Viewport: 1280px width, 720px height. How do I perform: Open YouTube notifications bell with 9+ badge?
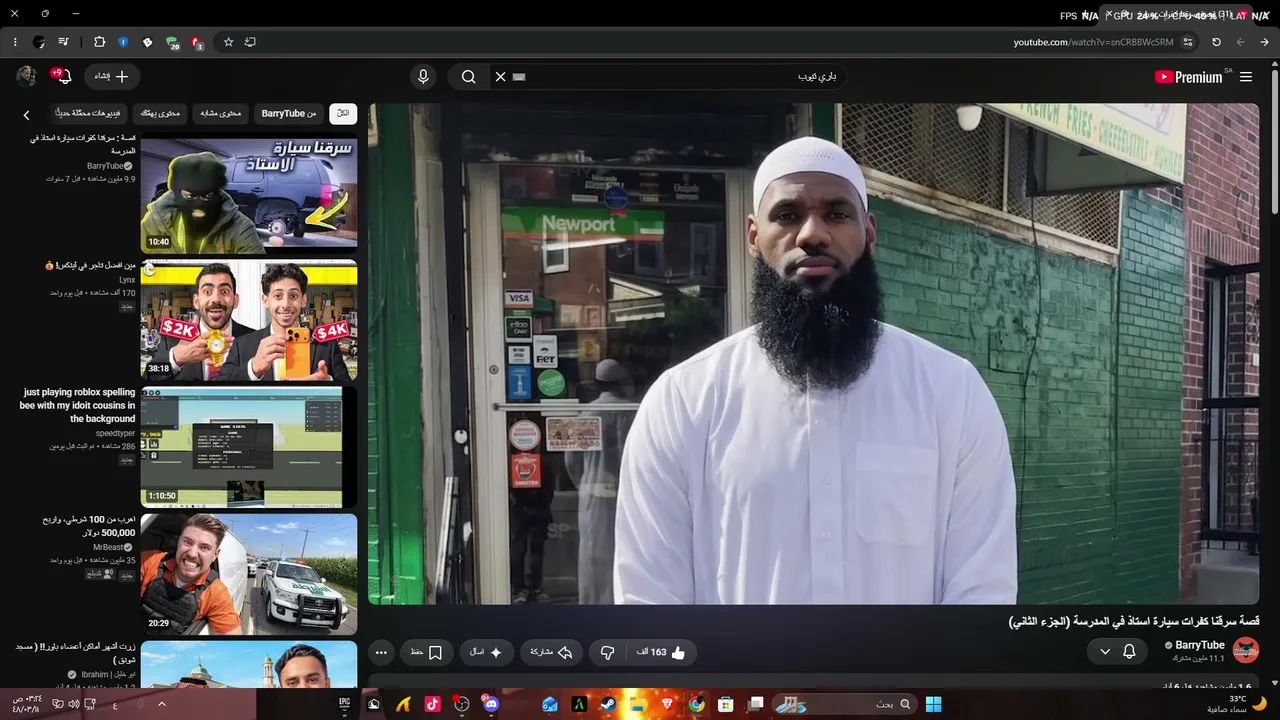(62, 76)
